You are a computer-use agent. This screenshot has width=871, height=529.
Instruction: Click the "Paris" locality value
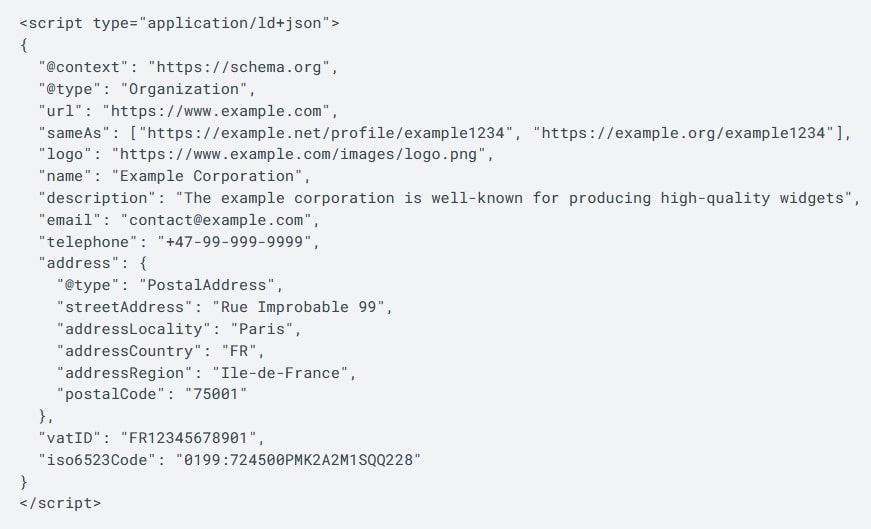(x=267, y=329)
